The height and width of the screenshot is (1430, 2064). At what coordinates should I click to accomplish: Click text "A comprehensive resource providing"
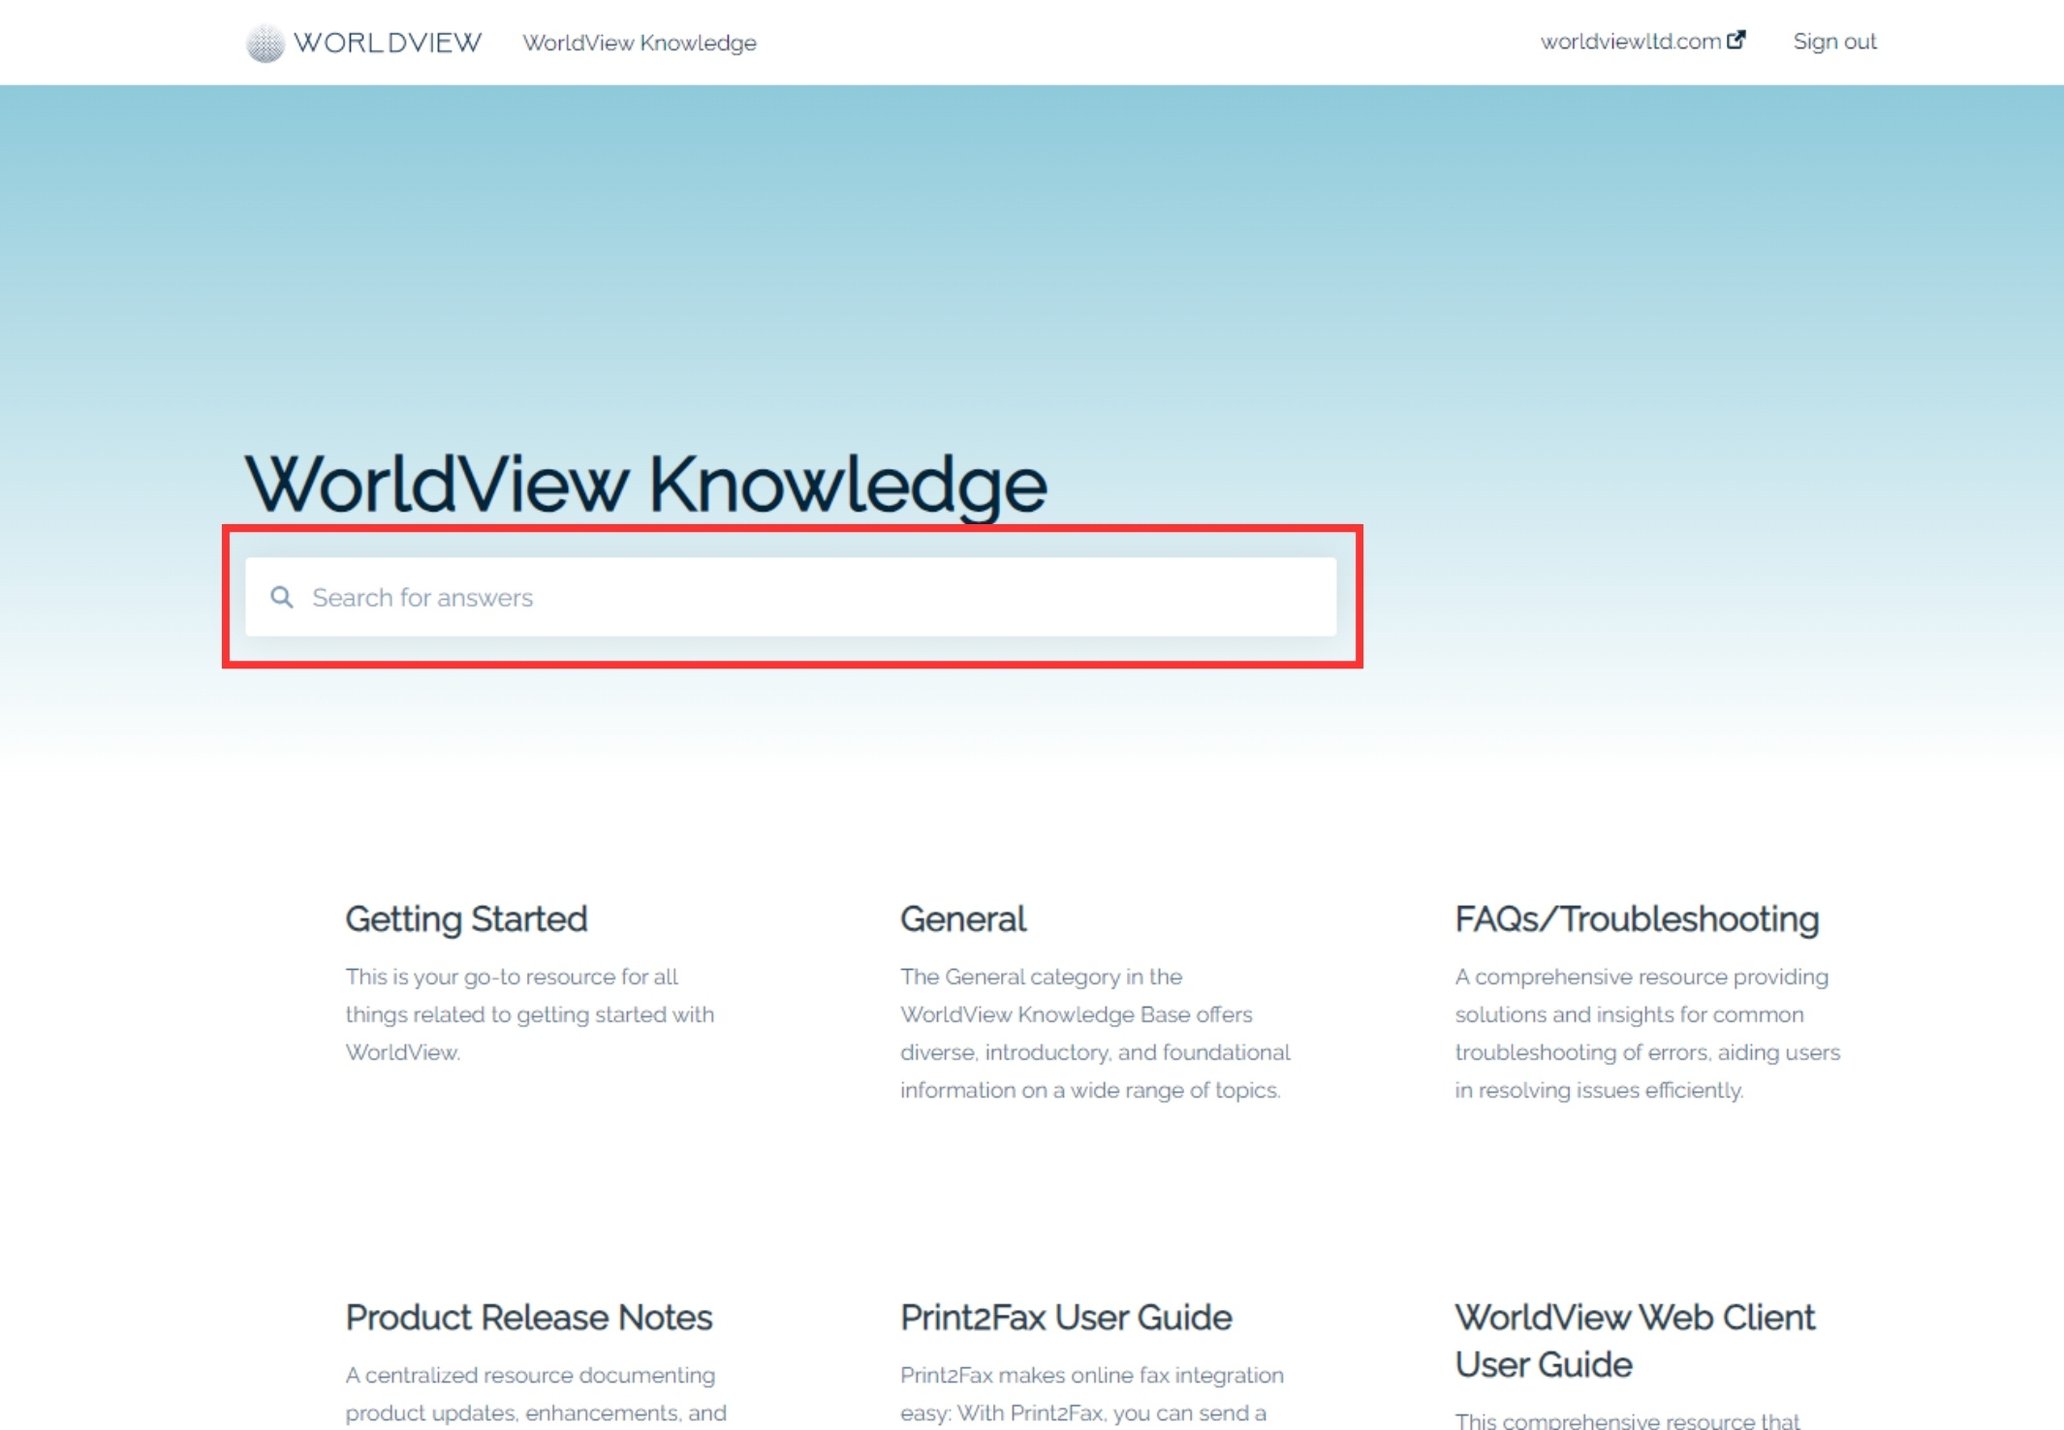(x=1641, y=976)
